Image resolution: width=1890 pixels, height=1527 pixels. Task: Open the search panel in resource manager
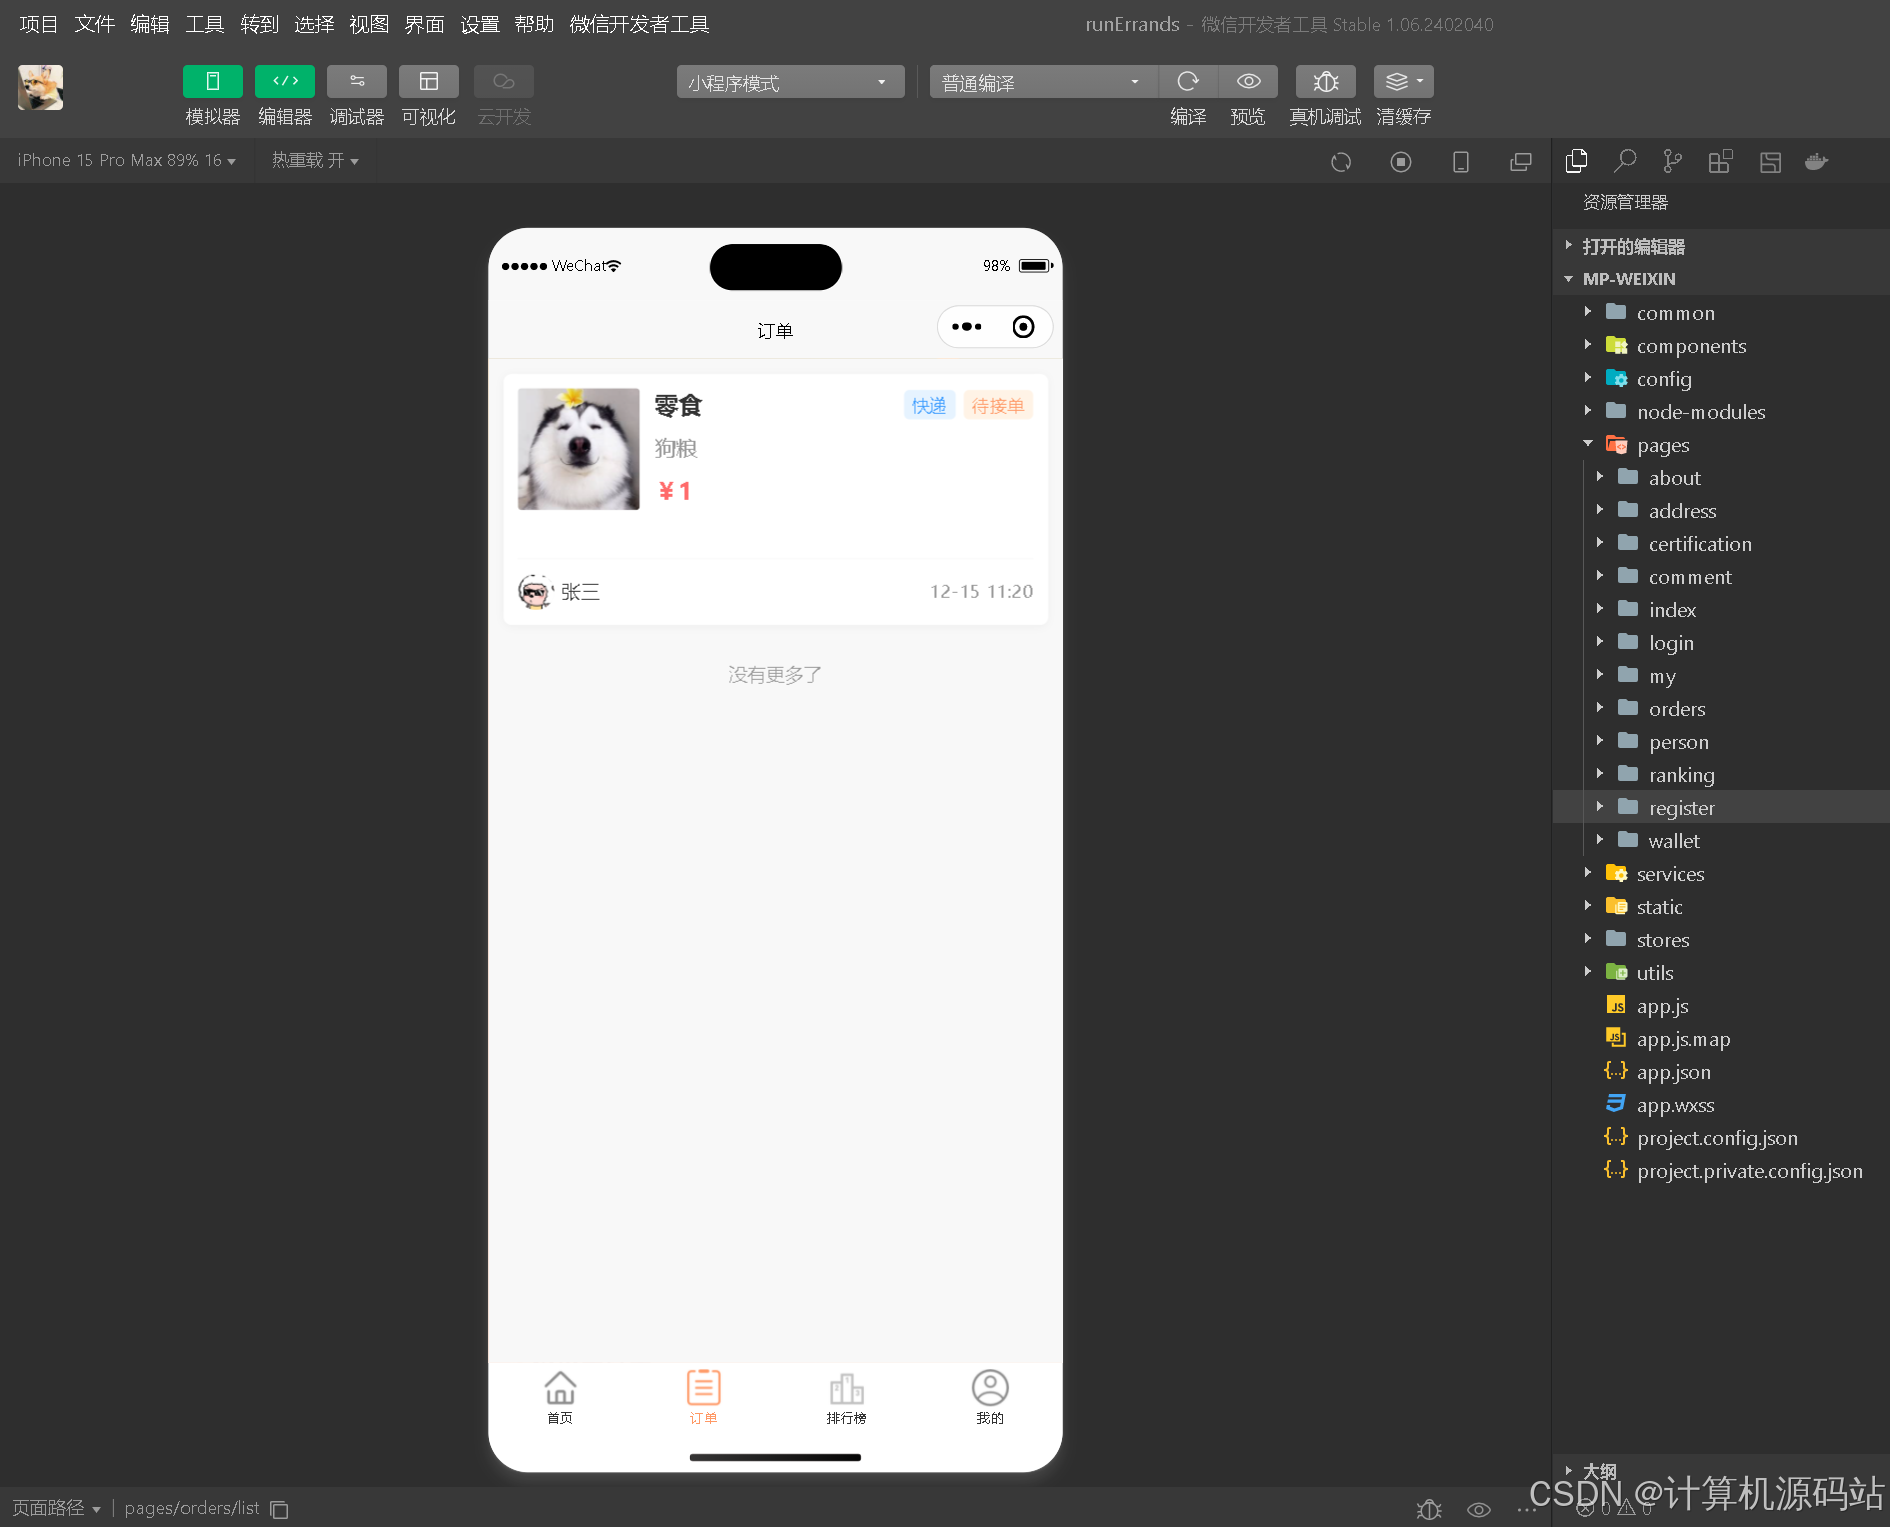pyautogui.click(x=1625, y=160)
